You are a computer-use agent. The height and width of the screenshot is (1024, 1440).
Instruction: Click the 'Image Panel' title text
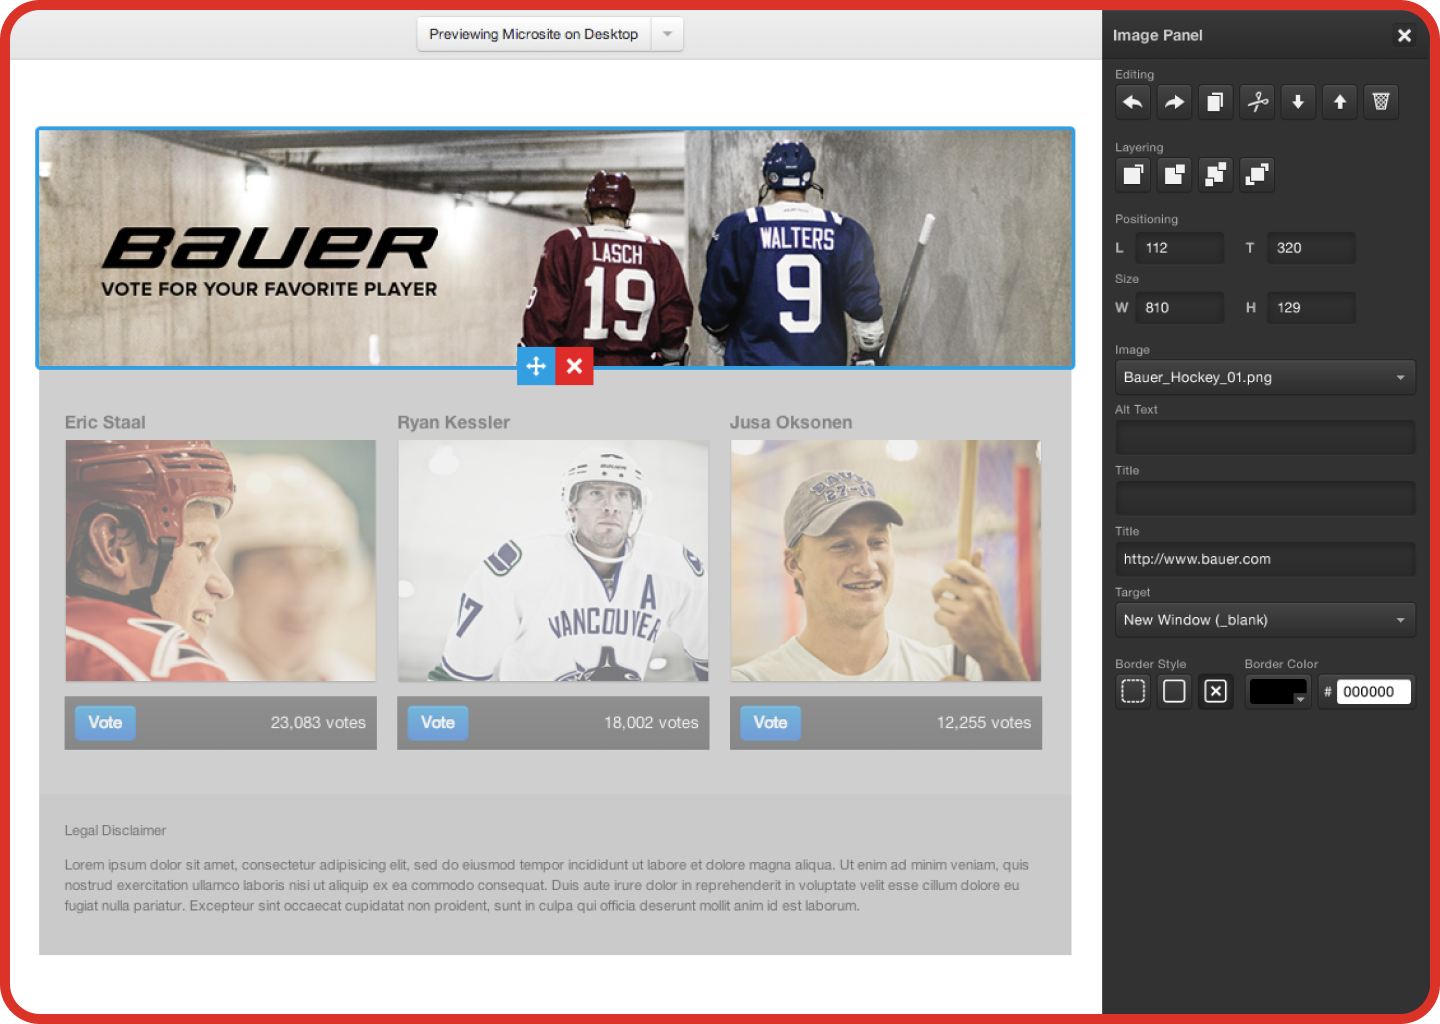point(1158,35)
